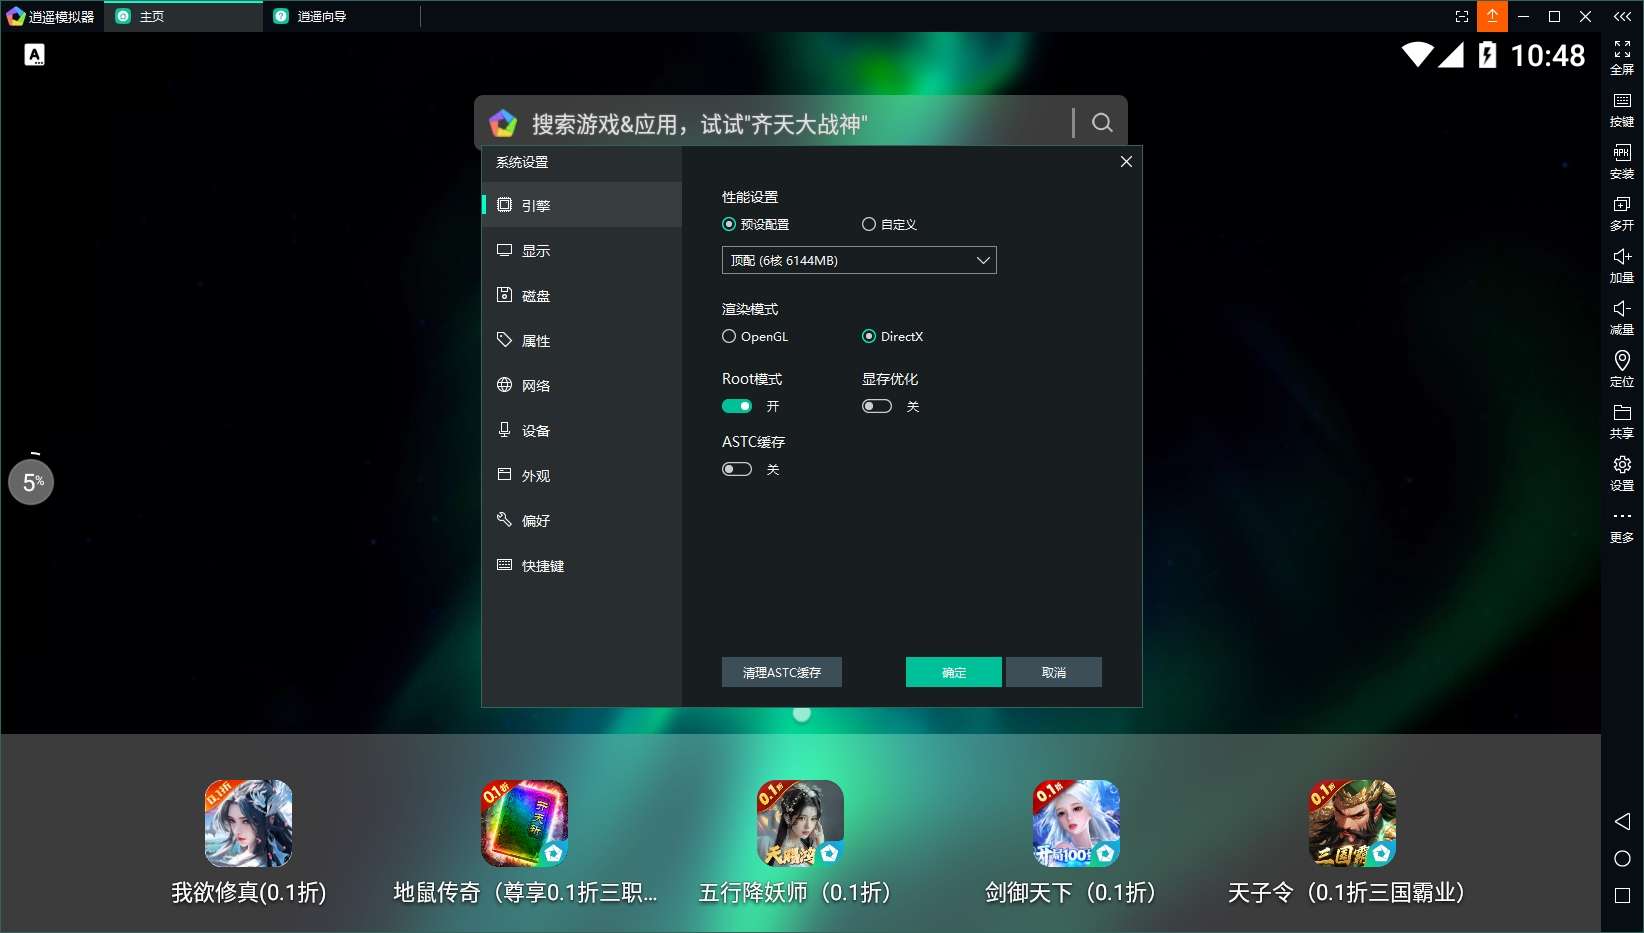Open the 网络 settings section
The height and width of the screenshot is (933, 1644).
(x=536, y=386)
